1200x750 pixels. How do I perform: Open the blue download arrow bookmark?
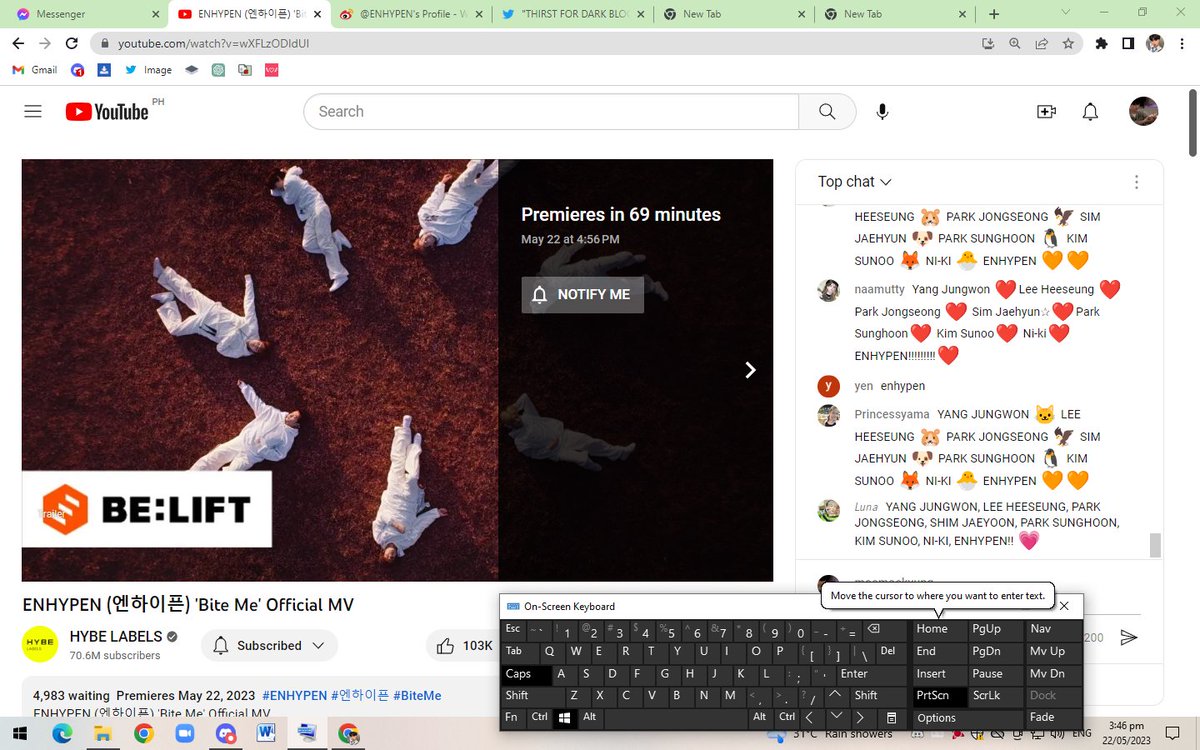click(x=104, y=70)
